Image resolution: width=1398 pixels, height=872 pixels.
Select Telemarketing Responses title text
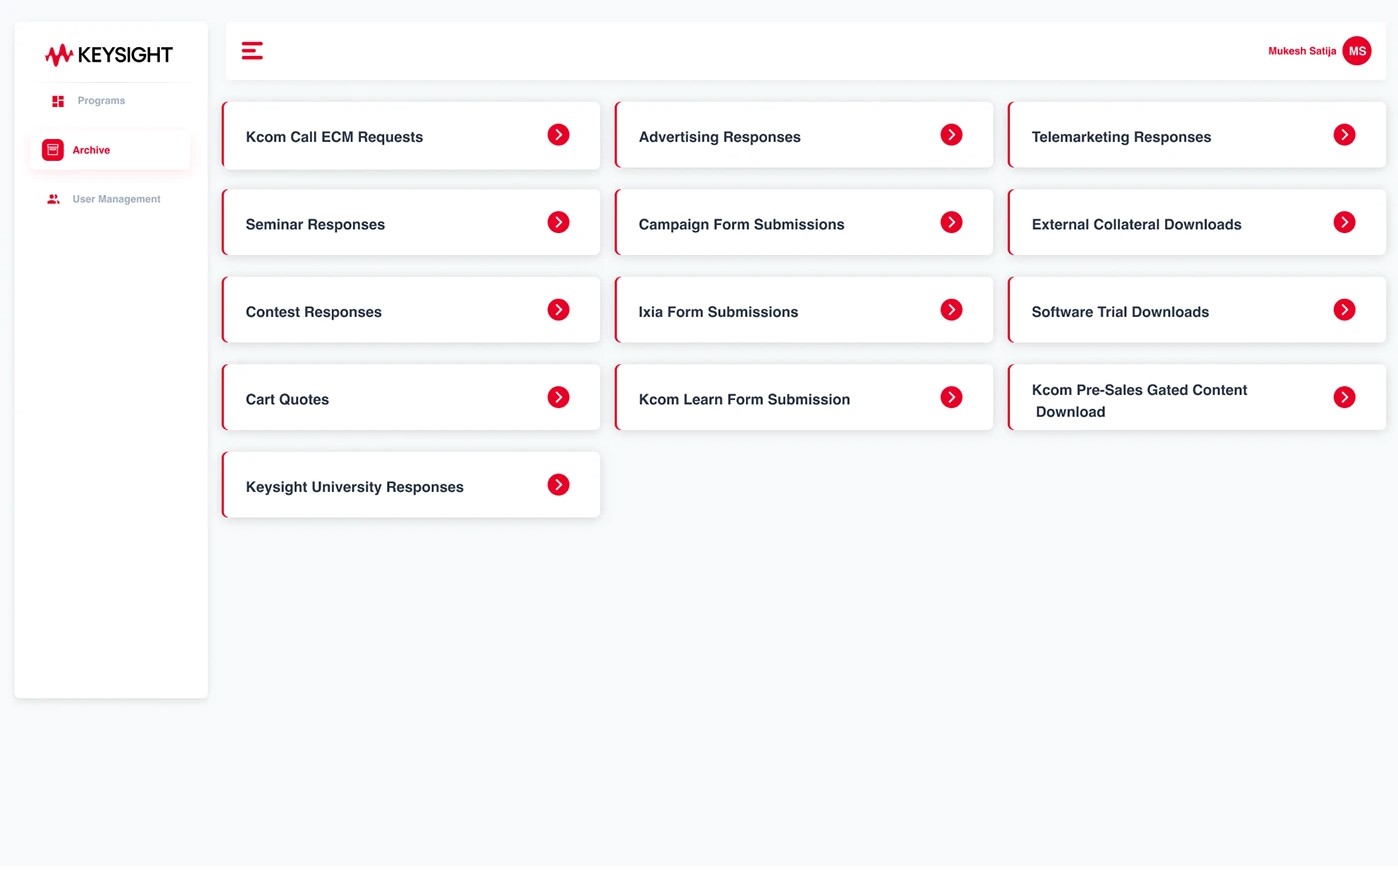coord(1121,137)
